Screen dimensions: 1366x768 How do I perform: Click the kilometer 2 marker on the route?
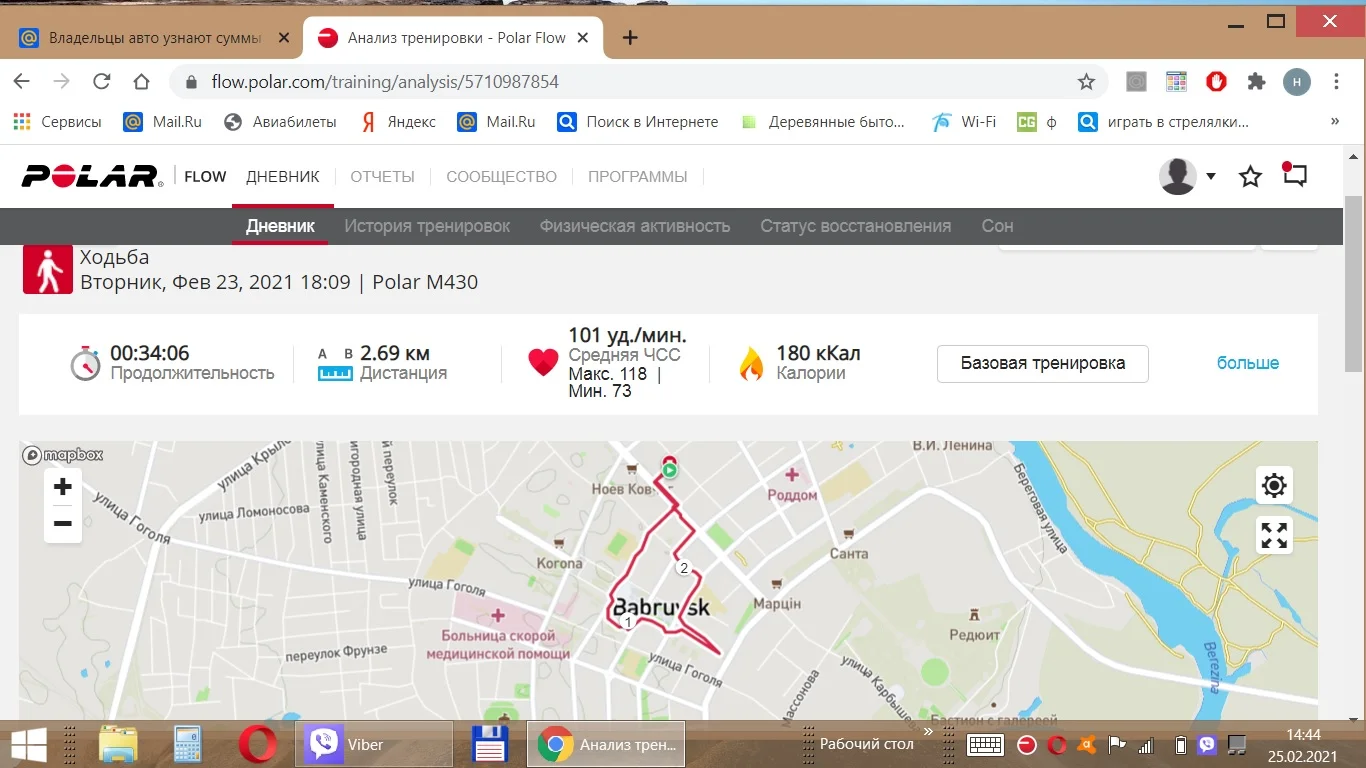[684, 569]
